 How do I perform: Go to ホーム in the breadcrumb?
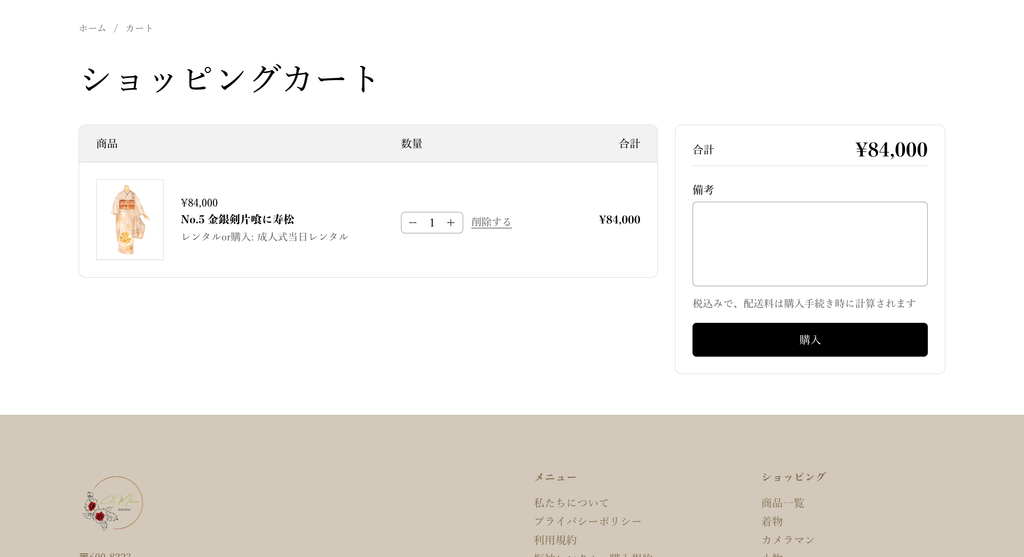92,28
